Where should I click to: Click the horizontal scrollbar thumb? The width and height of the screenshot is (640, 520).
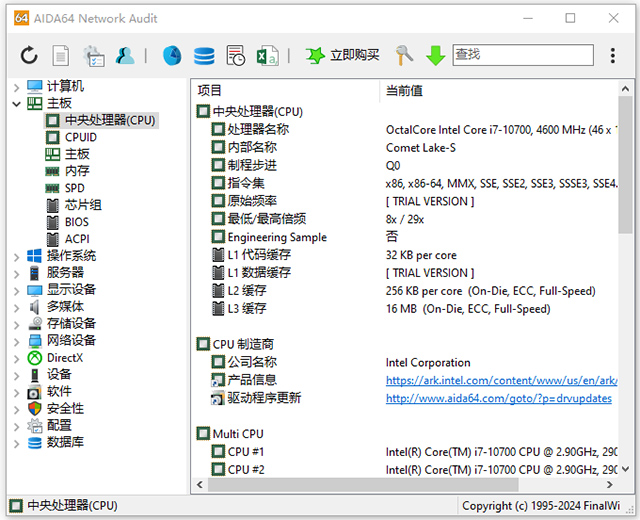click(x=363, y=484)
